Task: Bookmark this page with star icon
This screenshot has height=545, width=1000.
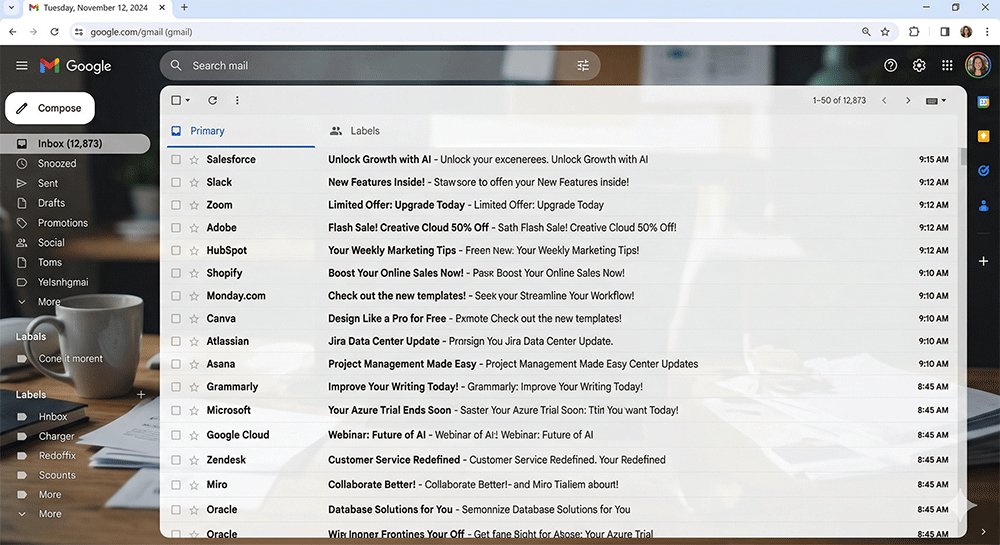Action: coord(885,32)
